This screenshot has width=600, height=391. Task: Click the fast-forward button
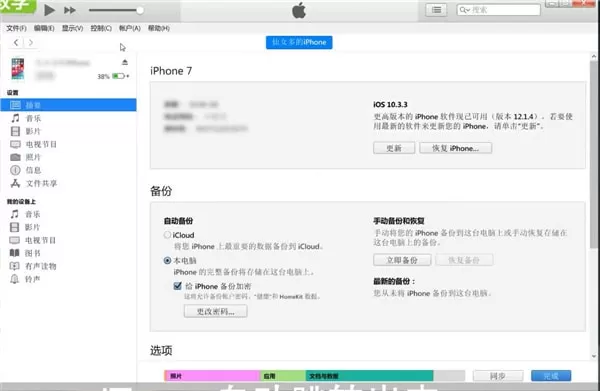[x=69, y=10]
